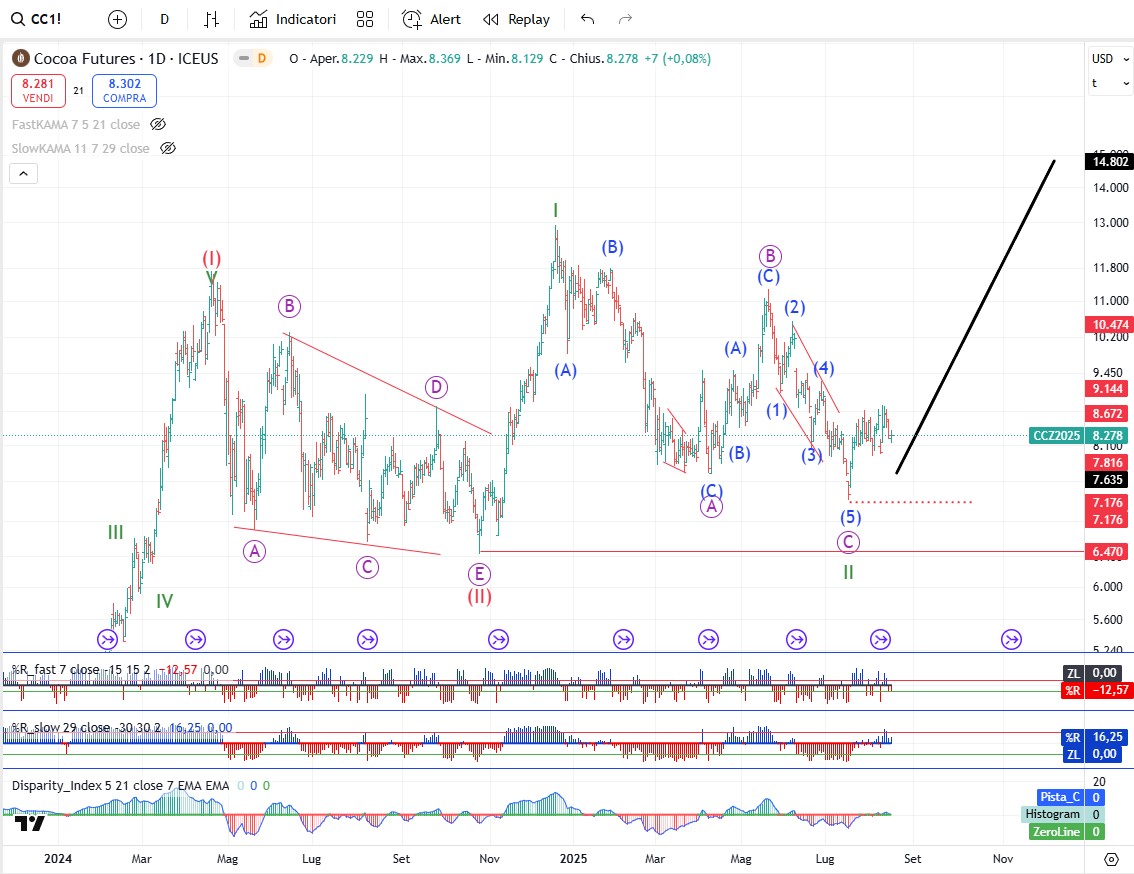Undo the last chart action
This screenshot has height=874, width=1134.
[x=587, y=19]
